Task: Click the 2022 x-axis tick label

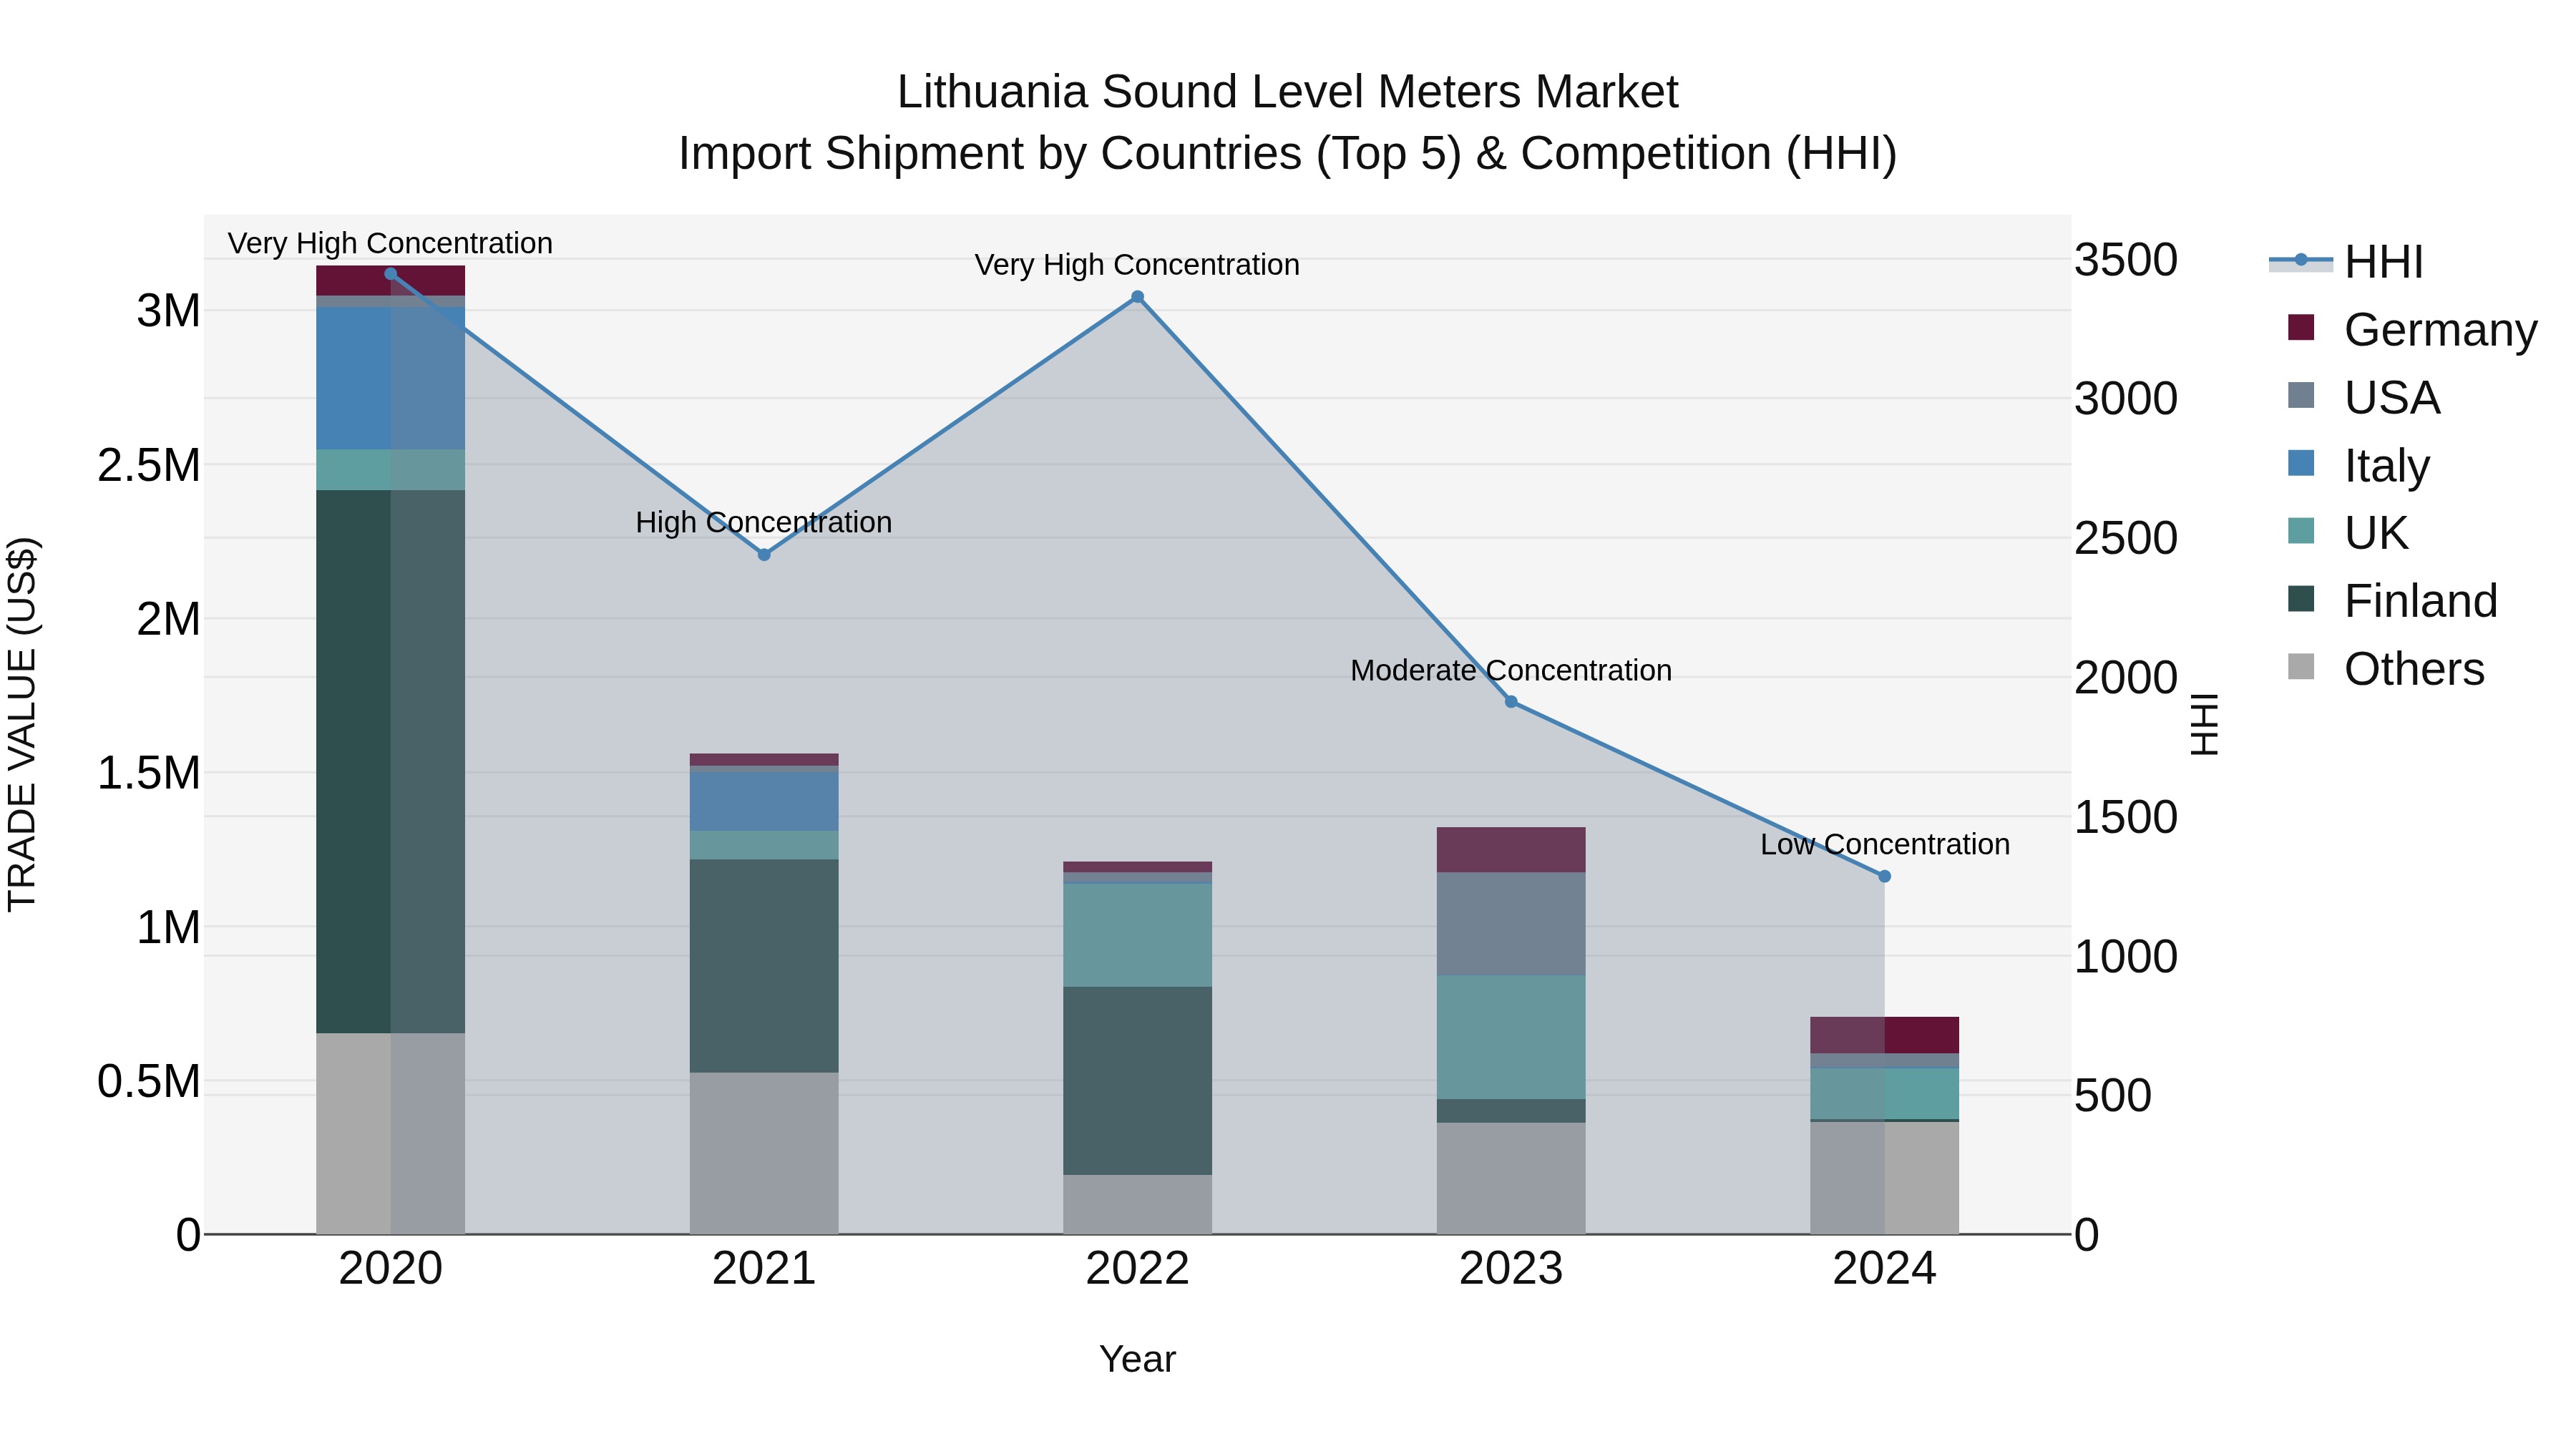Action: (x=1137, y=1269)
